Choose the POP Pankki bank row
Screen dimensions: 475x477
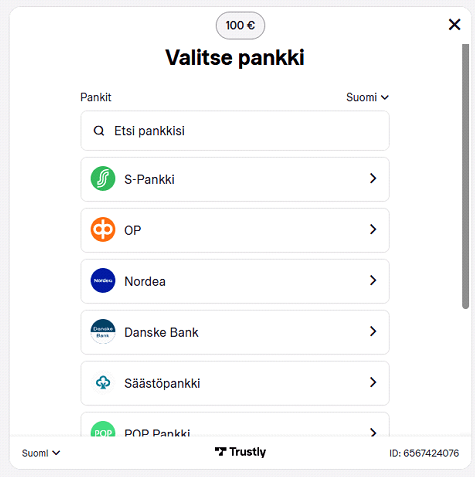pos(235,424)
